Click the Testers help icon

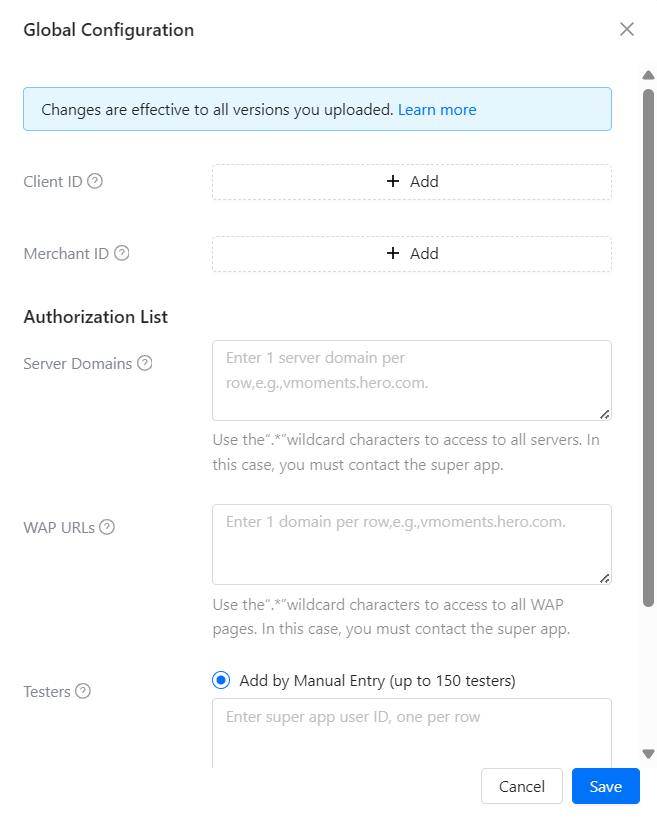(83, 691)
